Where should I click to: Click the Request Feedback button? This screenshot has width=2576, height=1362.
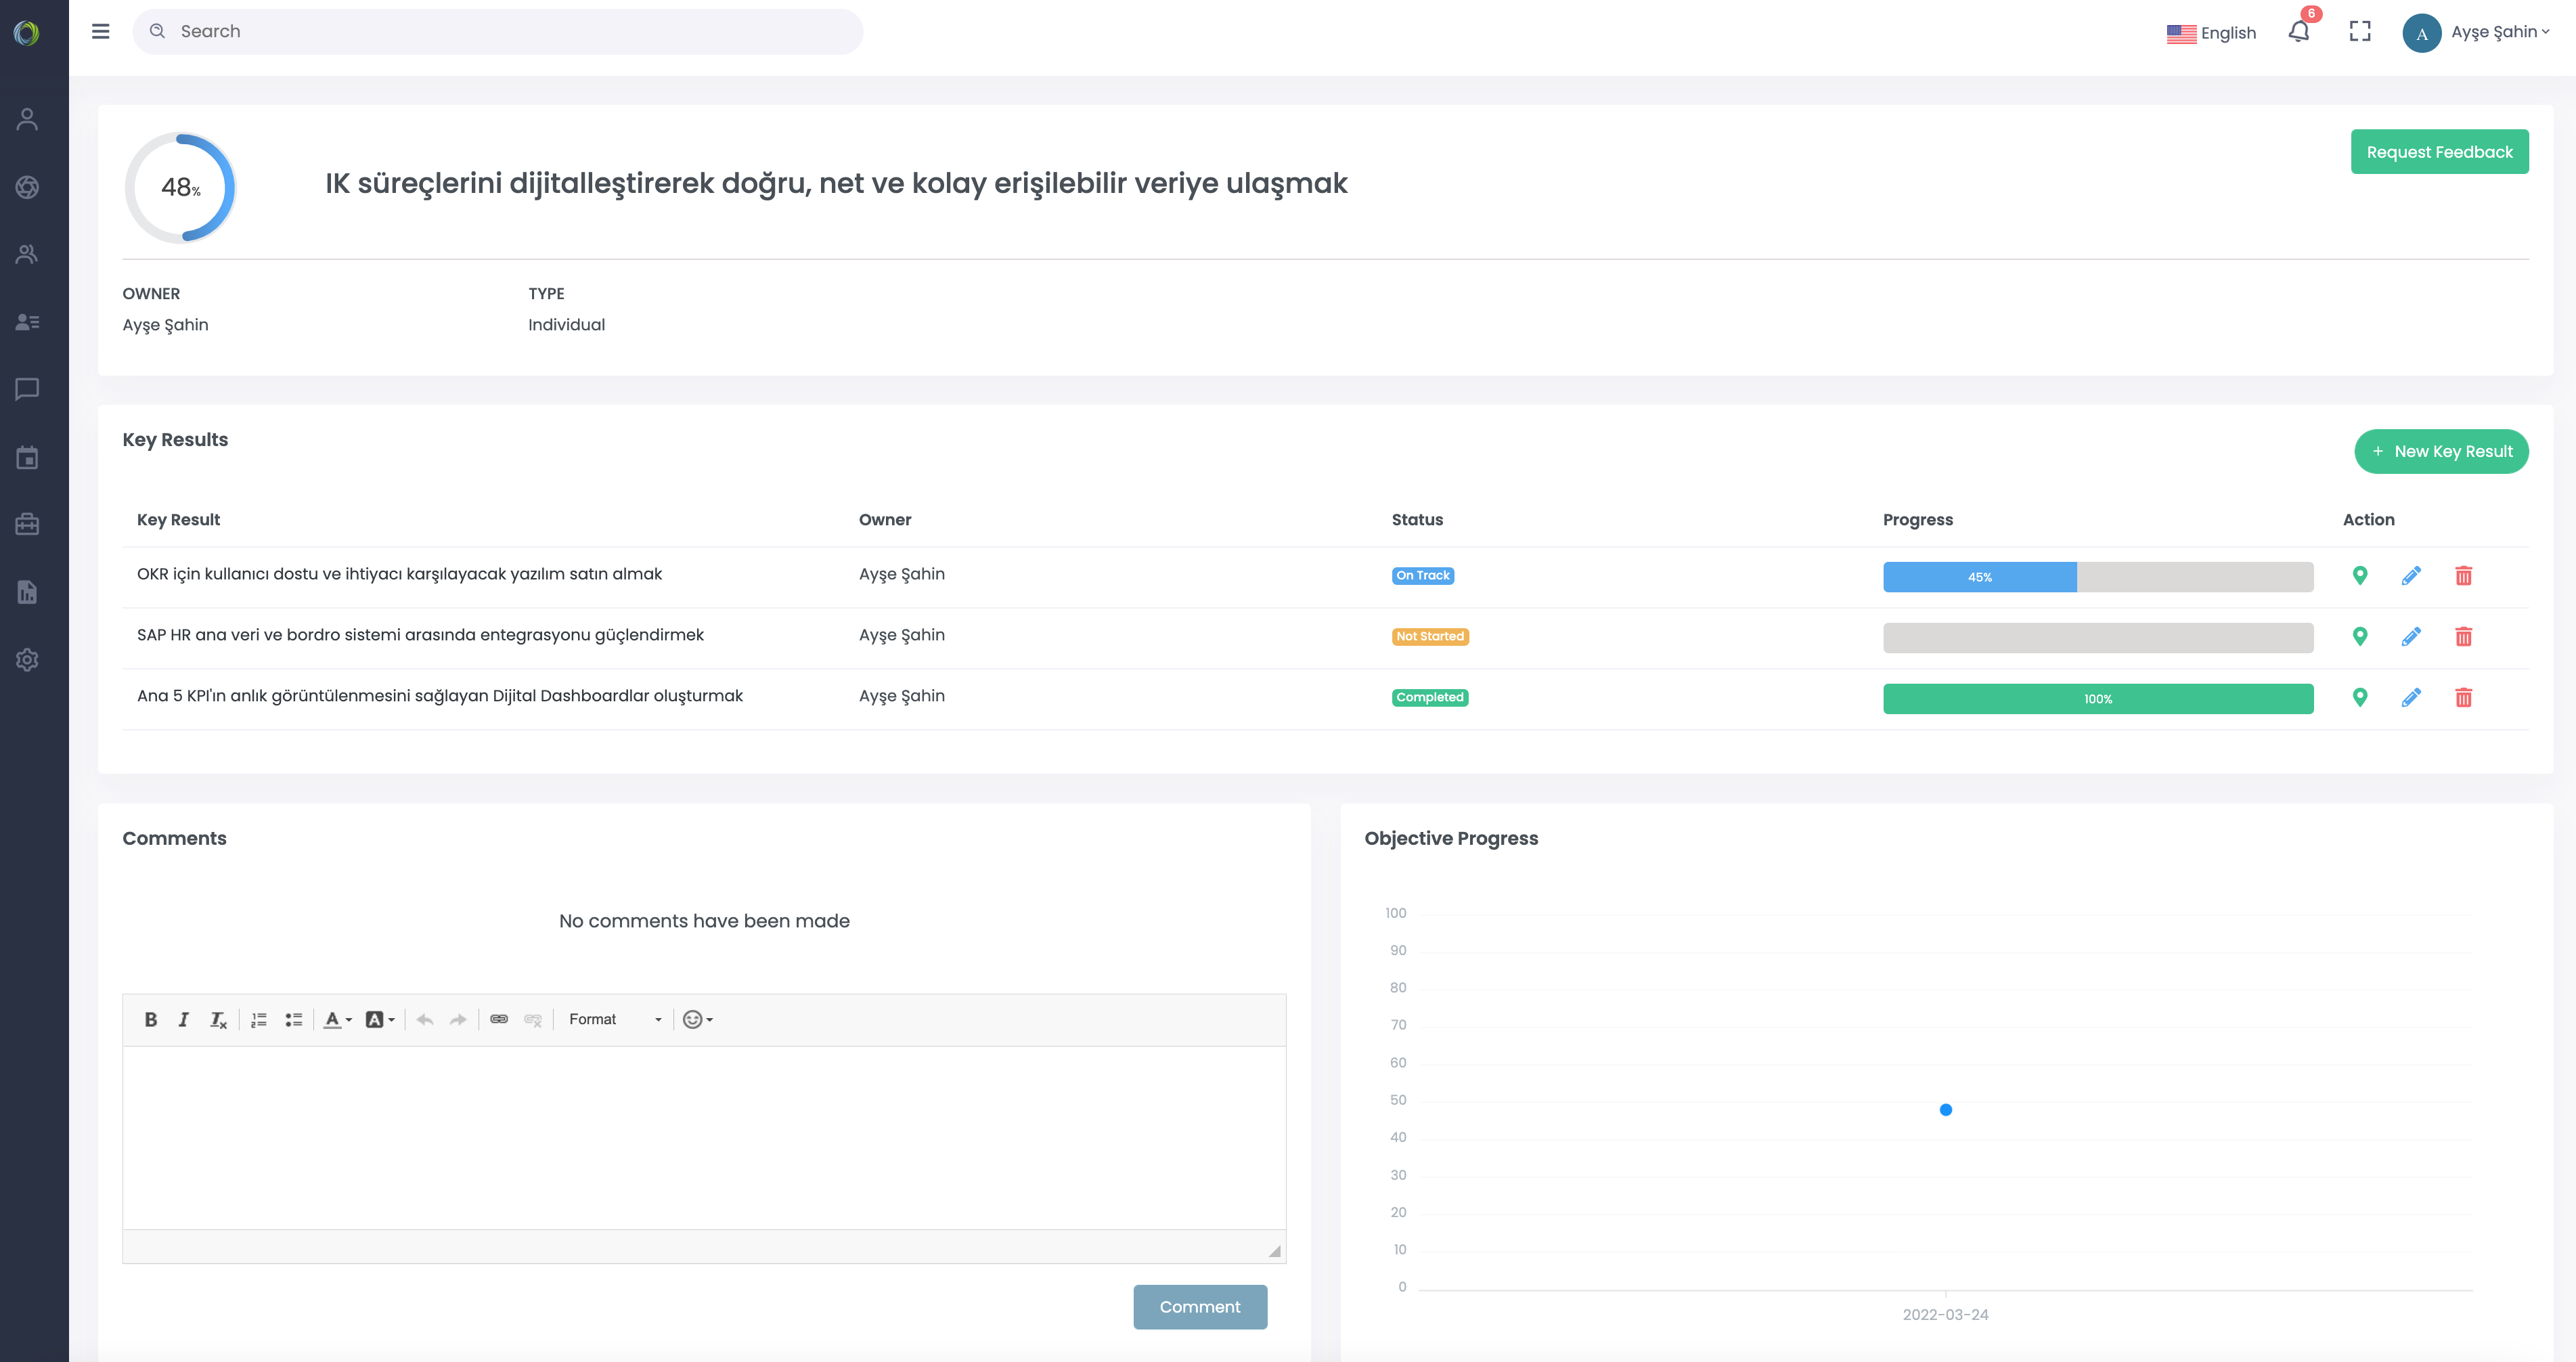coord(2440,152)
